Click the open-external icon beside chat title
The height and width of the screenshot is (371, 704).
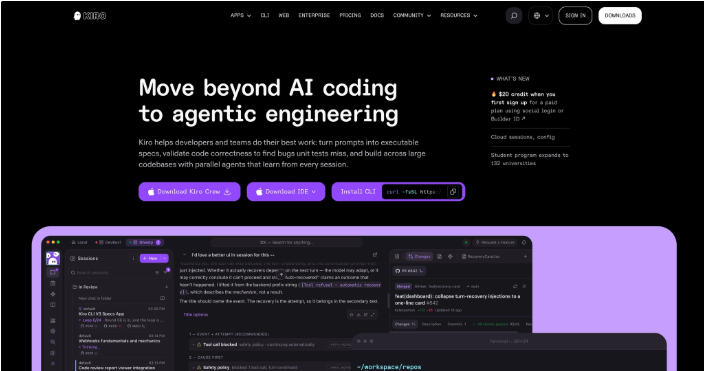point(375,255)
